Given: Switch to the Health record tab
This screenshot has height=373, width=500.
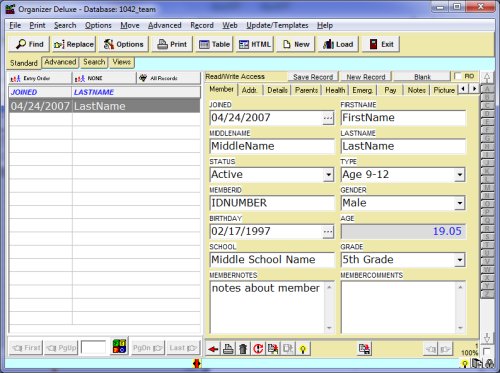Looking at the screenshot, I should click(335, 90).
